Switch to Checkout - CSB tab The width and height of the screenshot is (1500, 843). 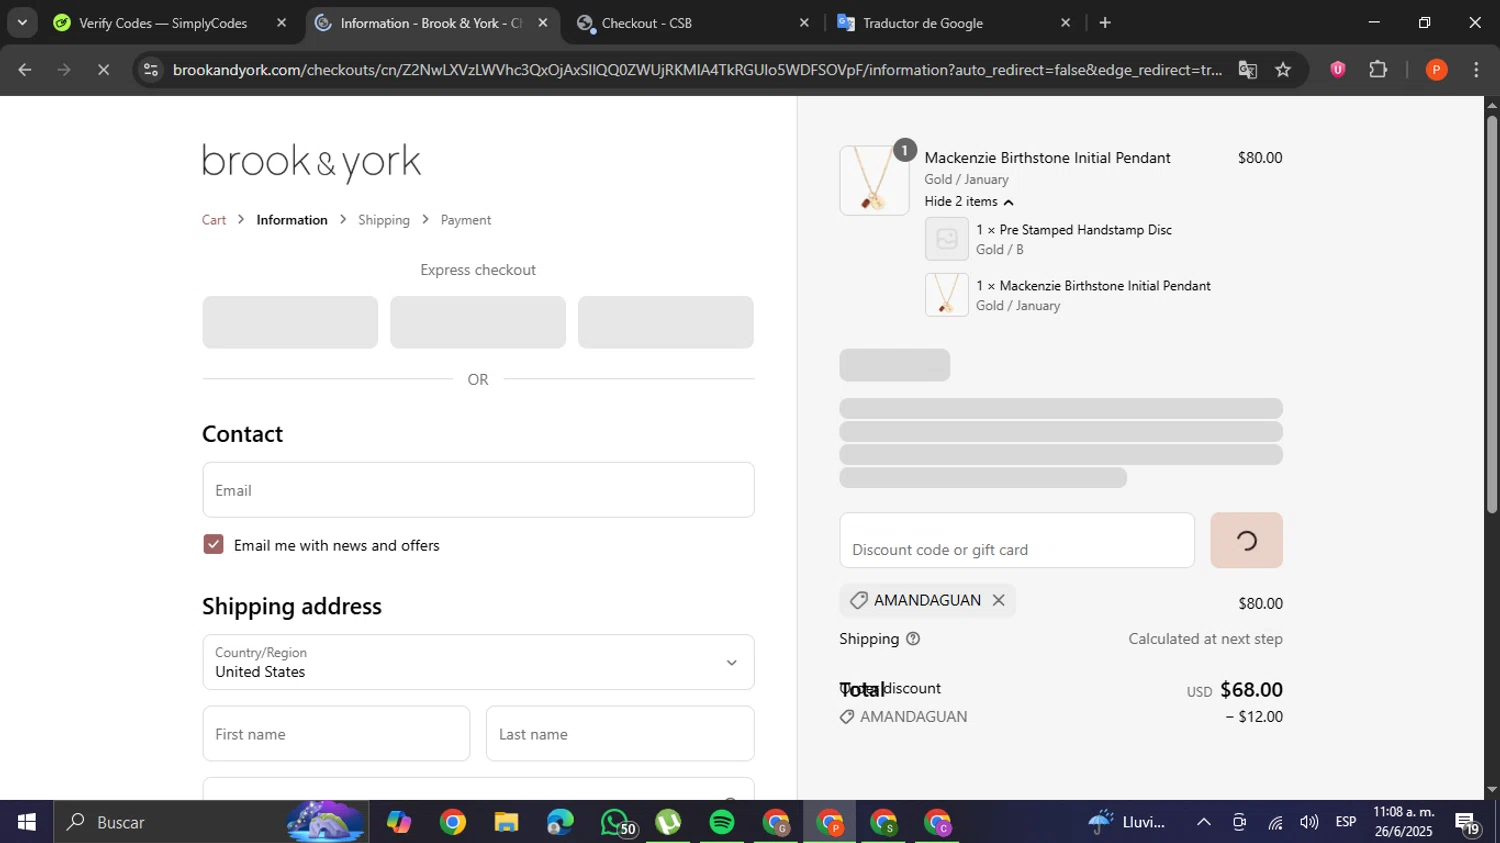[646, 23]
